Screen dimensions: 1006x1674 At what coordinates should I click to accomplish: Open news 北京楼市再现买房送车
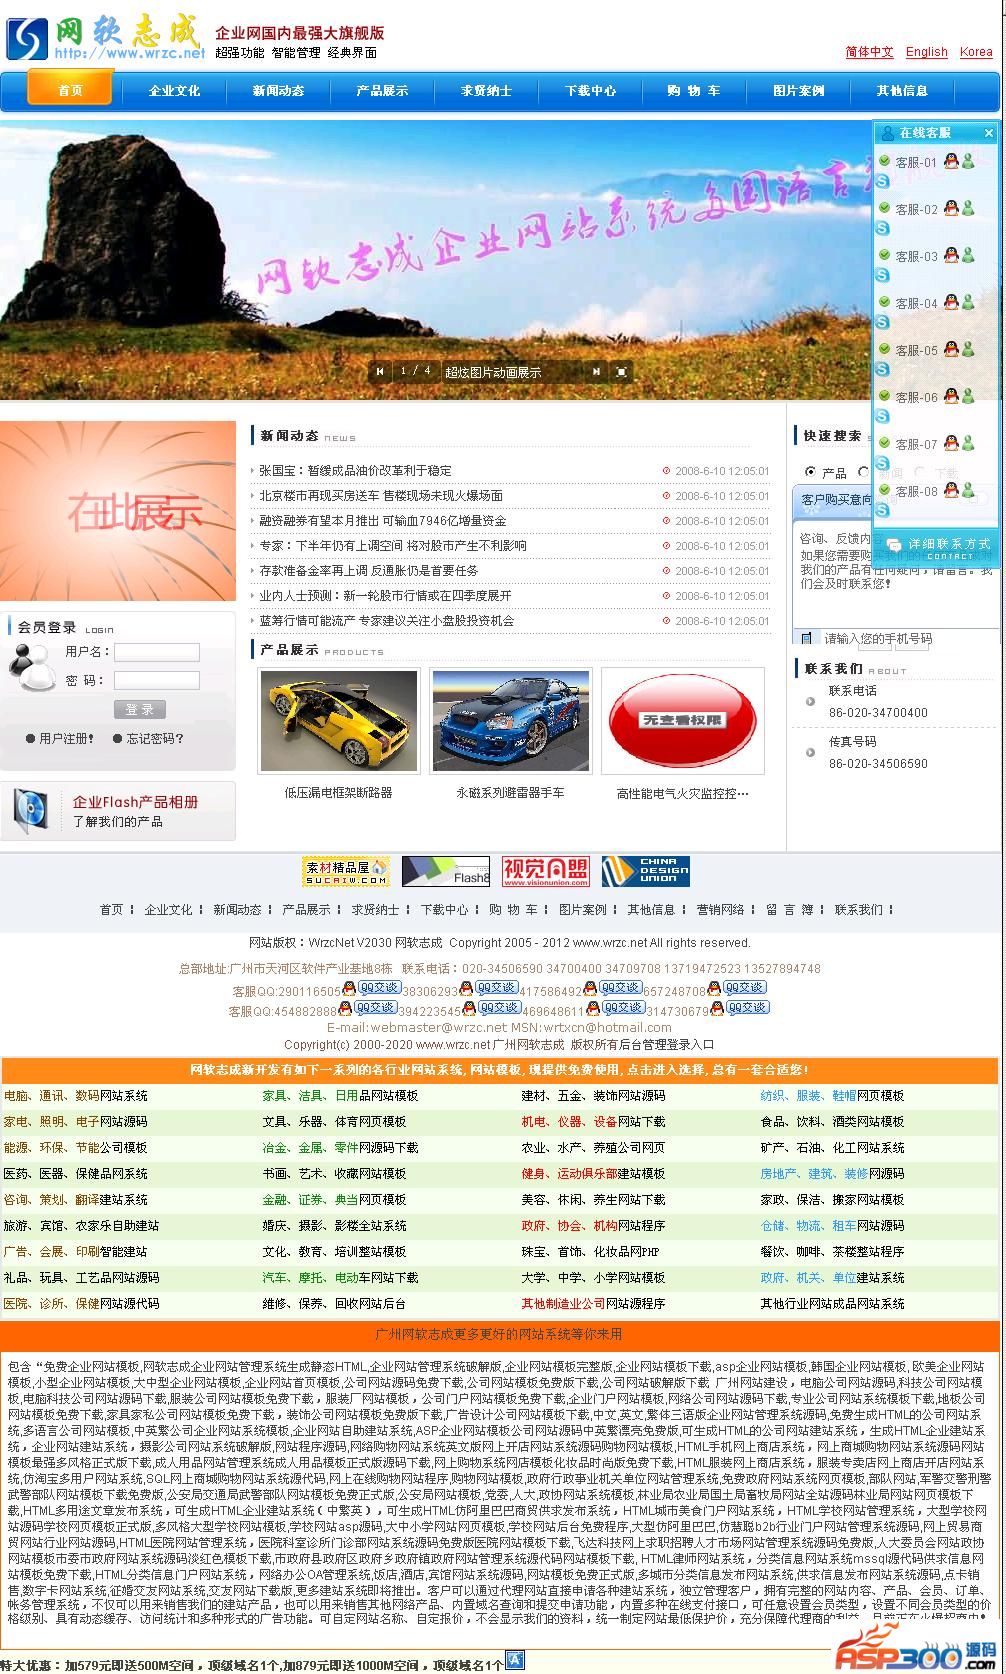pos(381,495)
